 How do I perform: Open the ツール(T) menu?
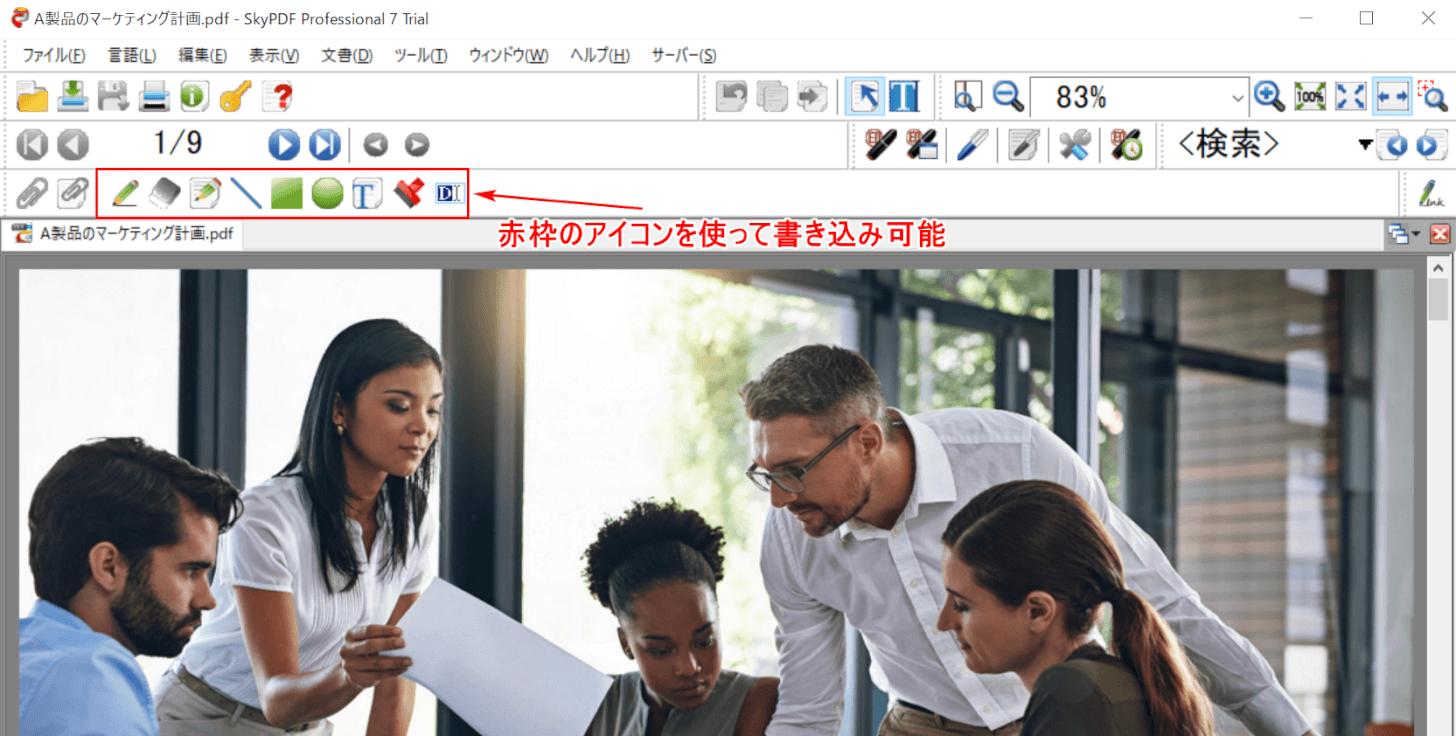pos(420,56)
